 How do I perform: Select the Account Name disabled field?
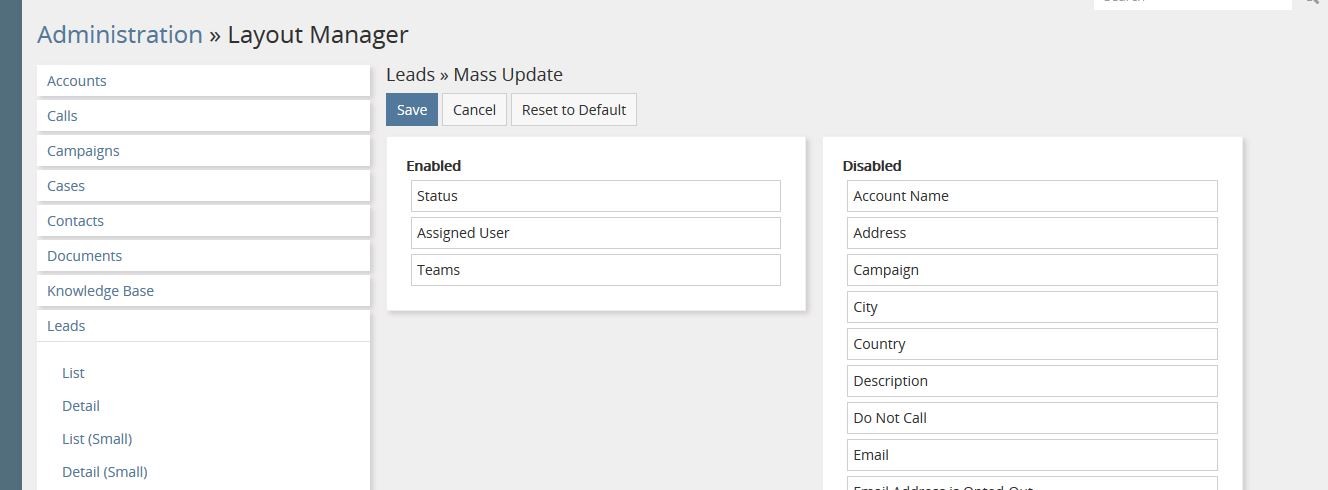[1031, 196]
